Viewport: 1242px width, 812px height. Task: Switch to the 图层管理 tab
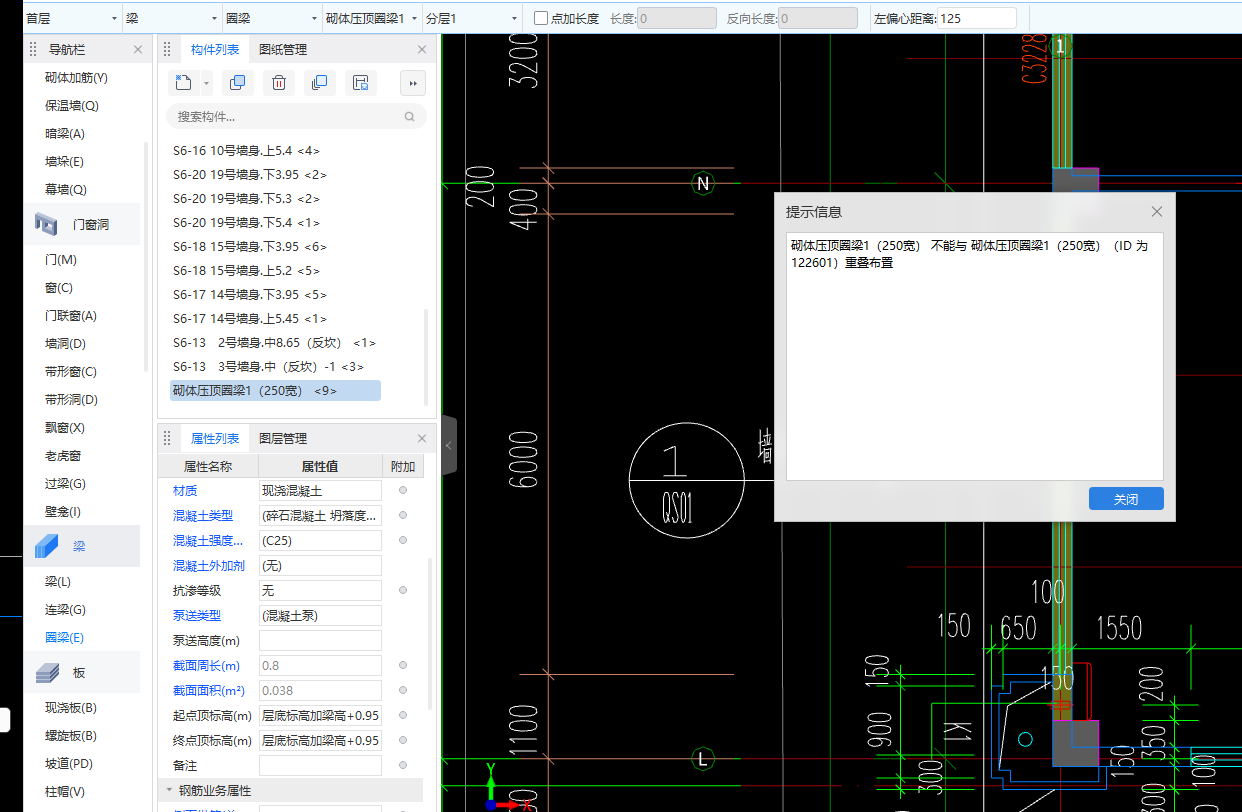point(283,438)
